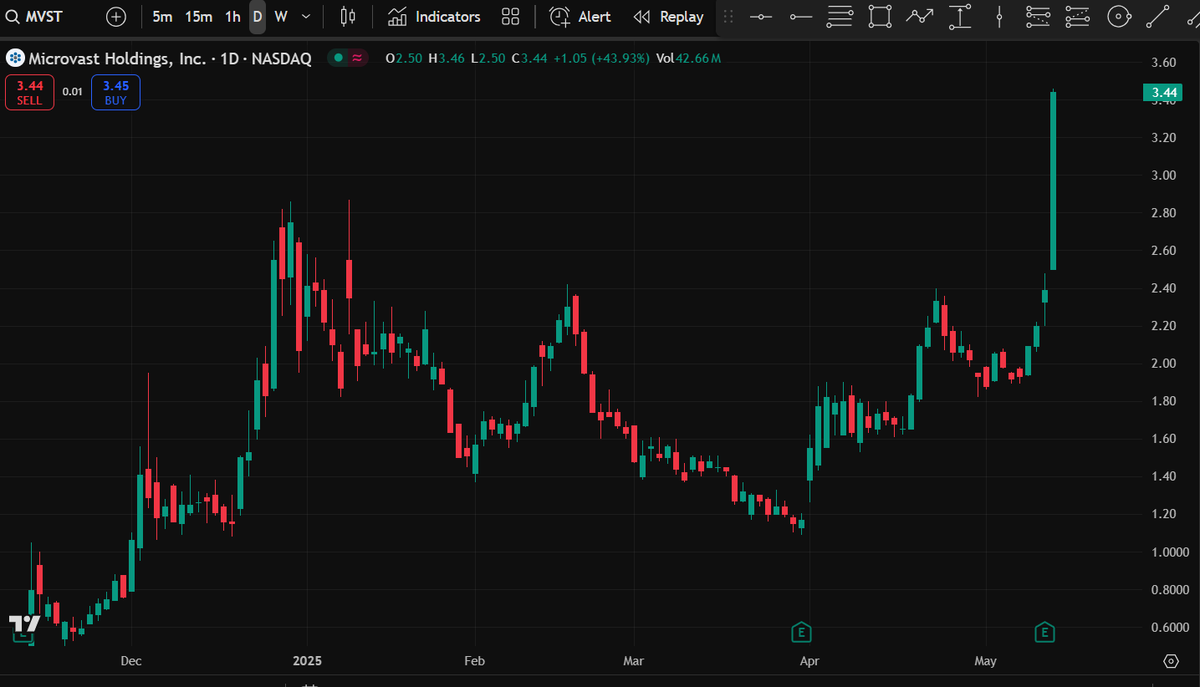
Task: Click the 0.01 spread value
Action: 73,92
